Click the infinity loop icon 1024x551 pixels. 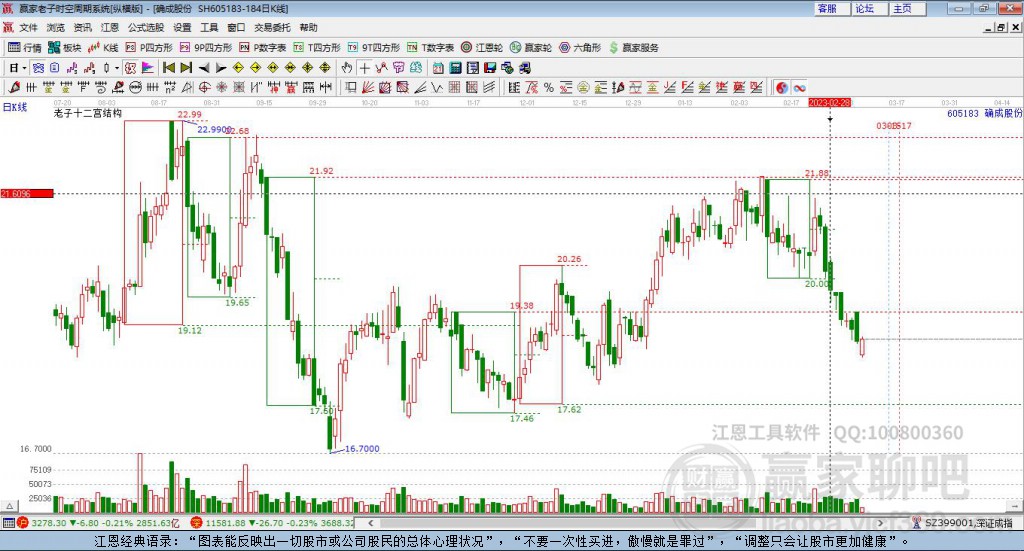799,87
